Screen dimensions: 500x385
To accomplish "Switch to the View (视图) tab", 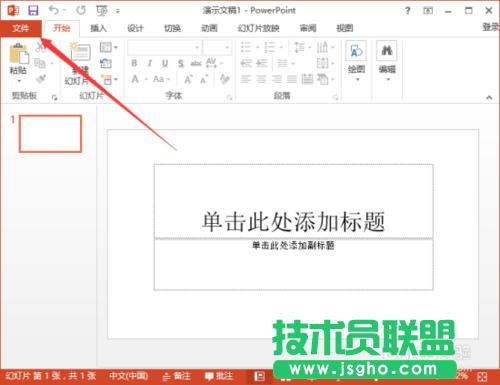I will (x=344, y=28).
